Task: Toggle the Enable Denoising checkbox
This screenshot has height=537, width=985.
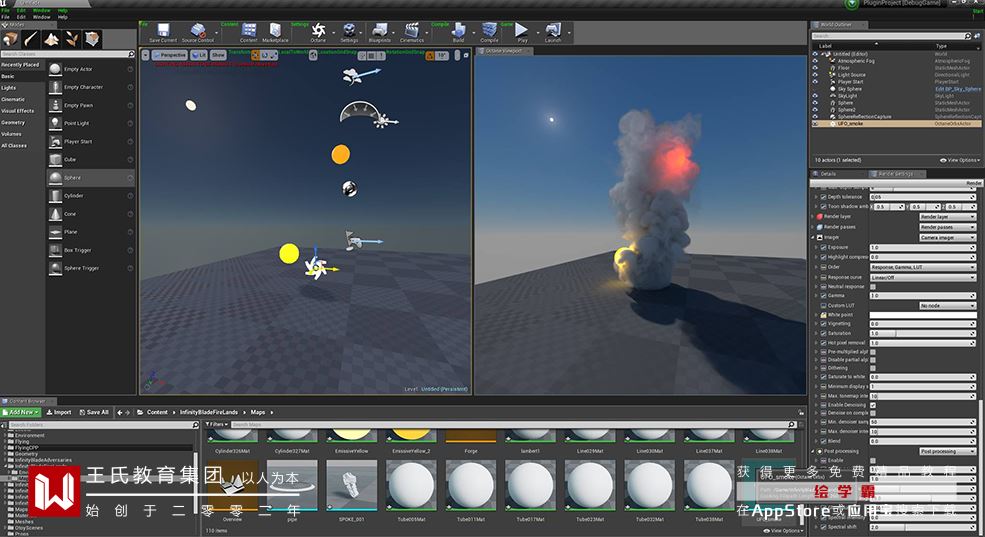Action: pos(873,405)
